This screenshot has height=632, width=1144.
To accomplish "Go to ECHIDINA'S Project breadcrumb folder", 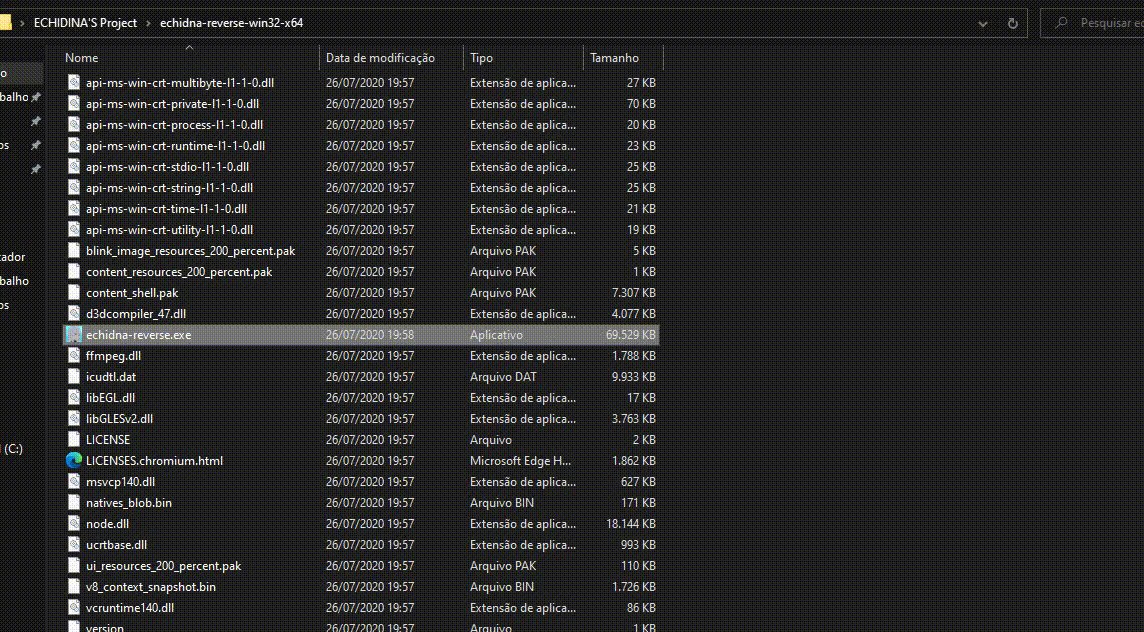I will click(85, 23).
